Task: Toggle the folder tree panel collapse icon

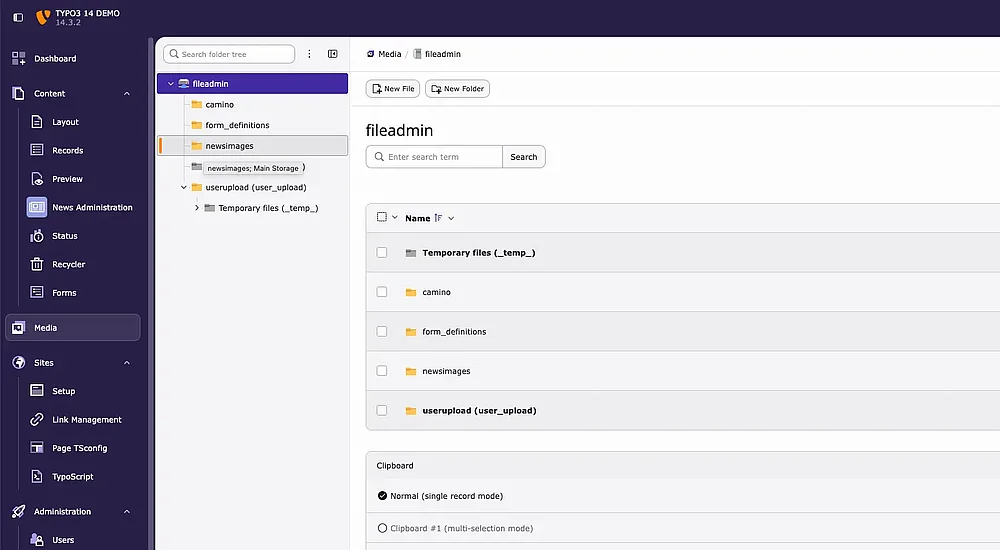Action: [x=332, y=54]
